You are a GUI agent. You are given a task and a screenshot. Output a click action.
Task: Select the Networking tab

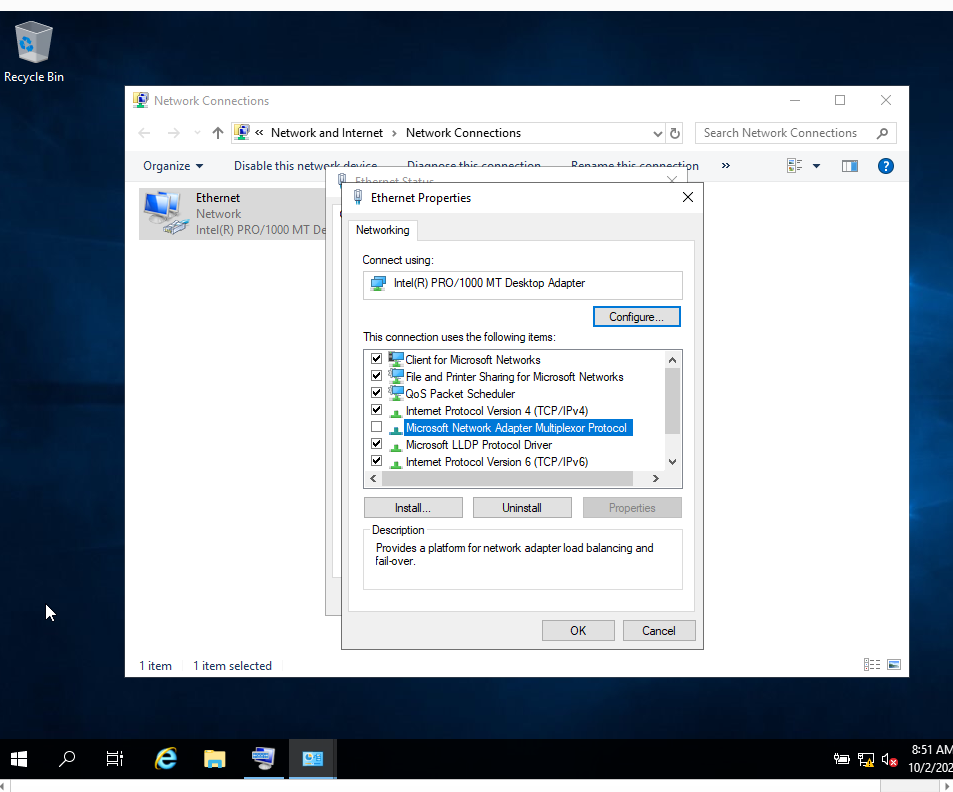(x=383, y=230)
